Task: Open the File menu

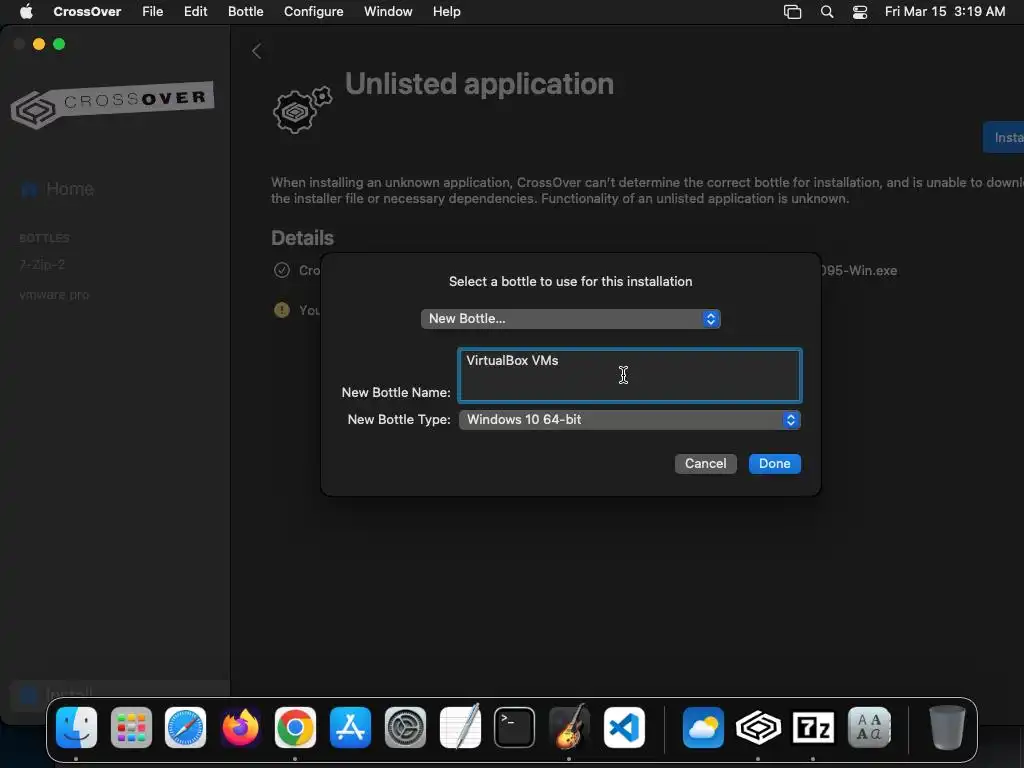Action: tap(153, 11)
